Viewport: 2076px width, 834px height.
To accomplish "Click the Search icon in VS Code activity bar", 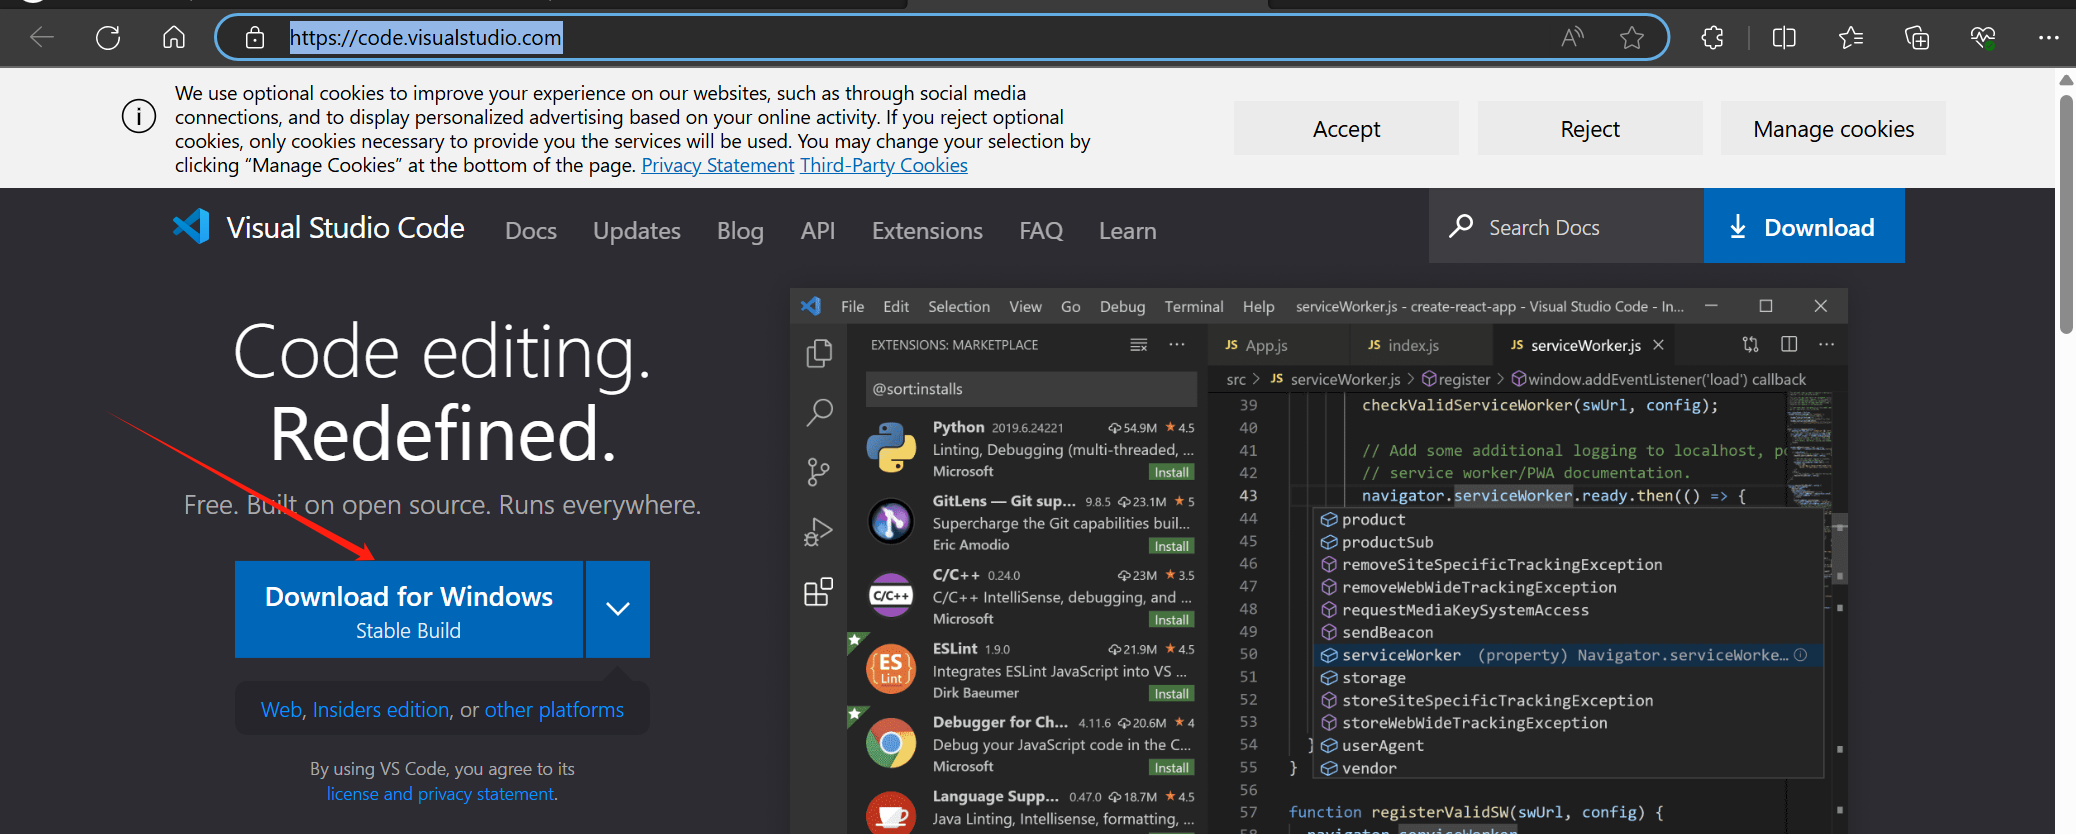I will coord(819,412).
